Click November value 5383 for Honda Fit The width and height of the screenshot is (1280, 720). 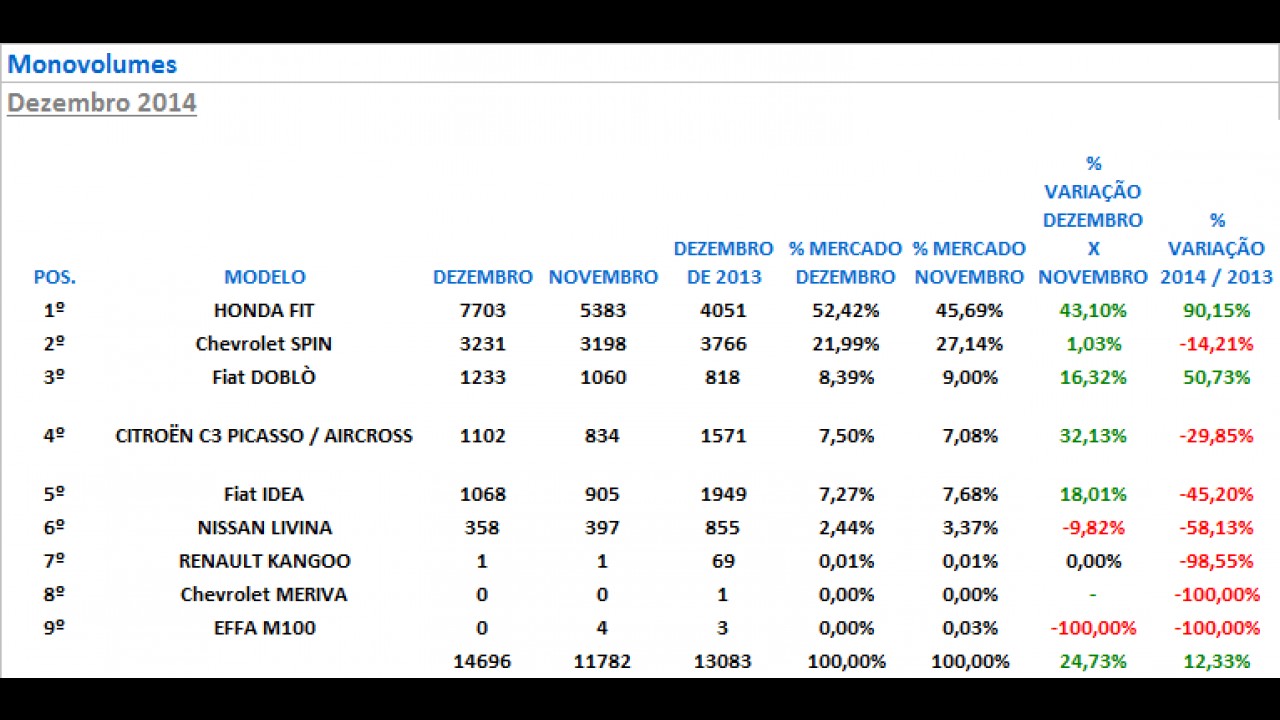pos(602,311)
